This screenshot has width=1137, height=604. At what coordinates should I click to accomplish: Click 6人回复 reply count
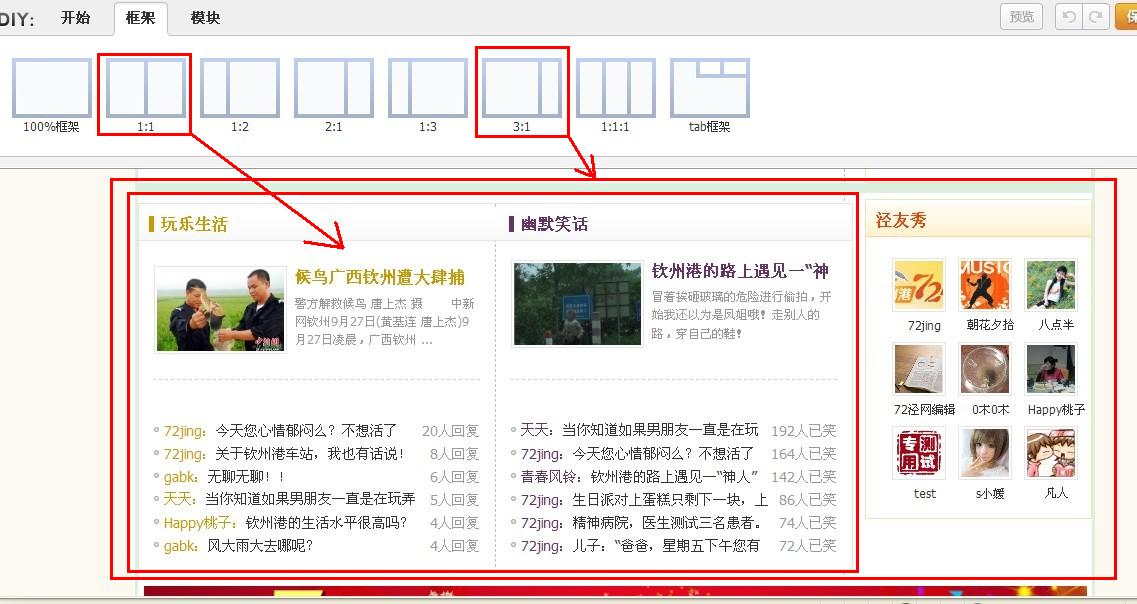(x=455, y=477)
